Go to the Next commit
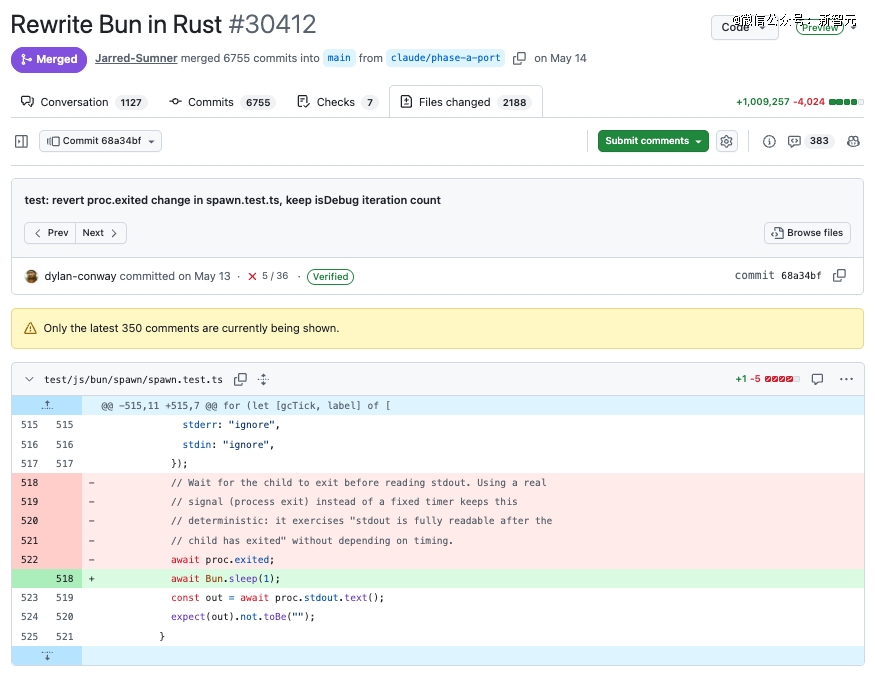Viewport: 875px width, 674px height. click(x=100, y=233)
